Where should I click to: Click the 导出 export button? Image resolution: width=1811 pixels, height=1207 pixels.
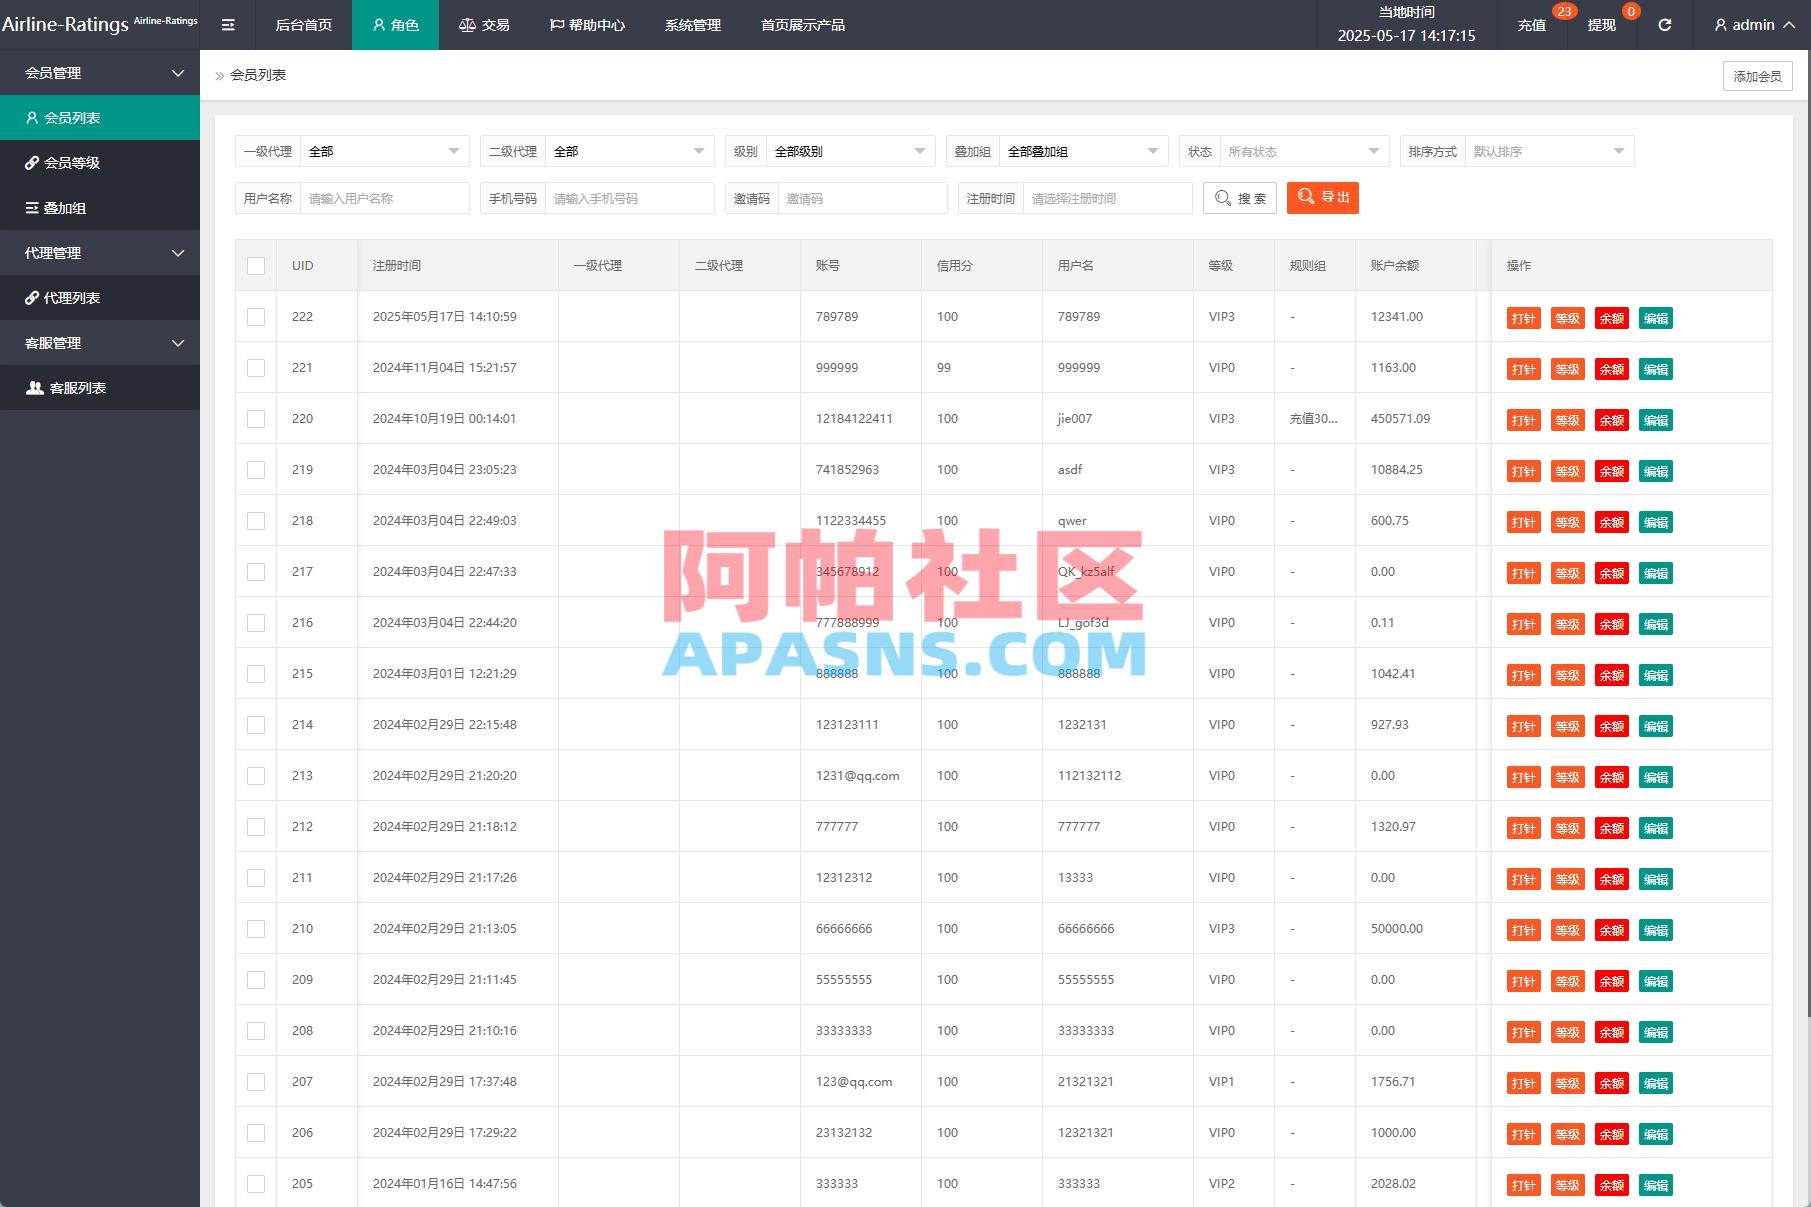1322,197
